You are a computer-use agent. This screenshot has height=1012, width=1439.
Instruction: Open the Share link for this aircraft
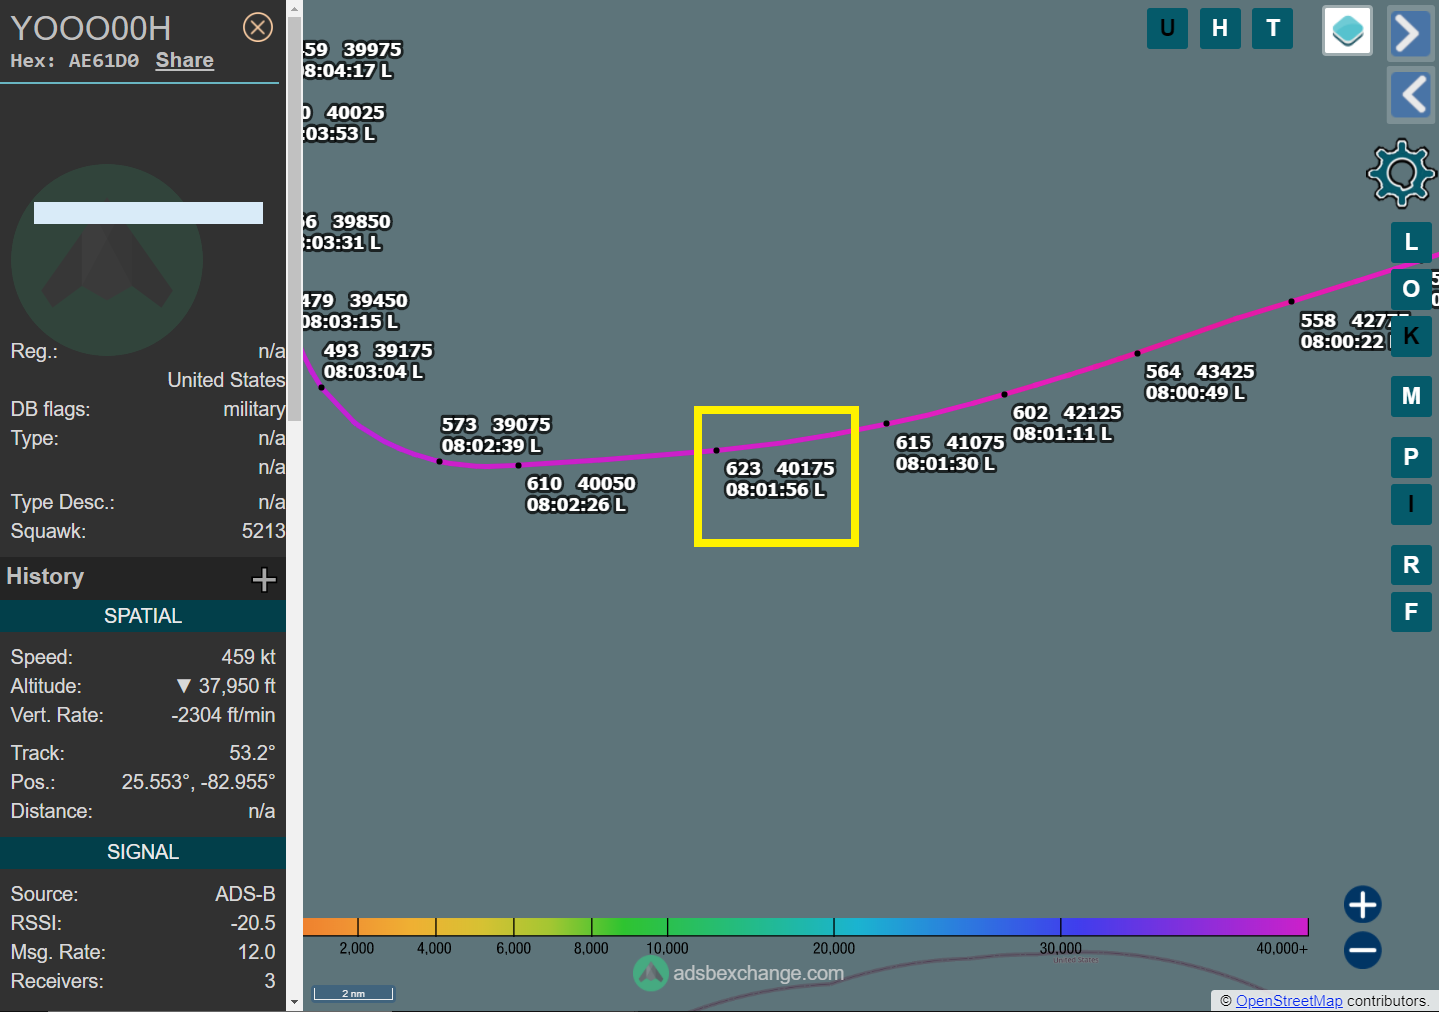click(185, 60)
